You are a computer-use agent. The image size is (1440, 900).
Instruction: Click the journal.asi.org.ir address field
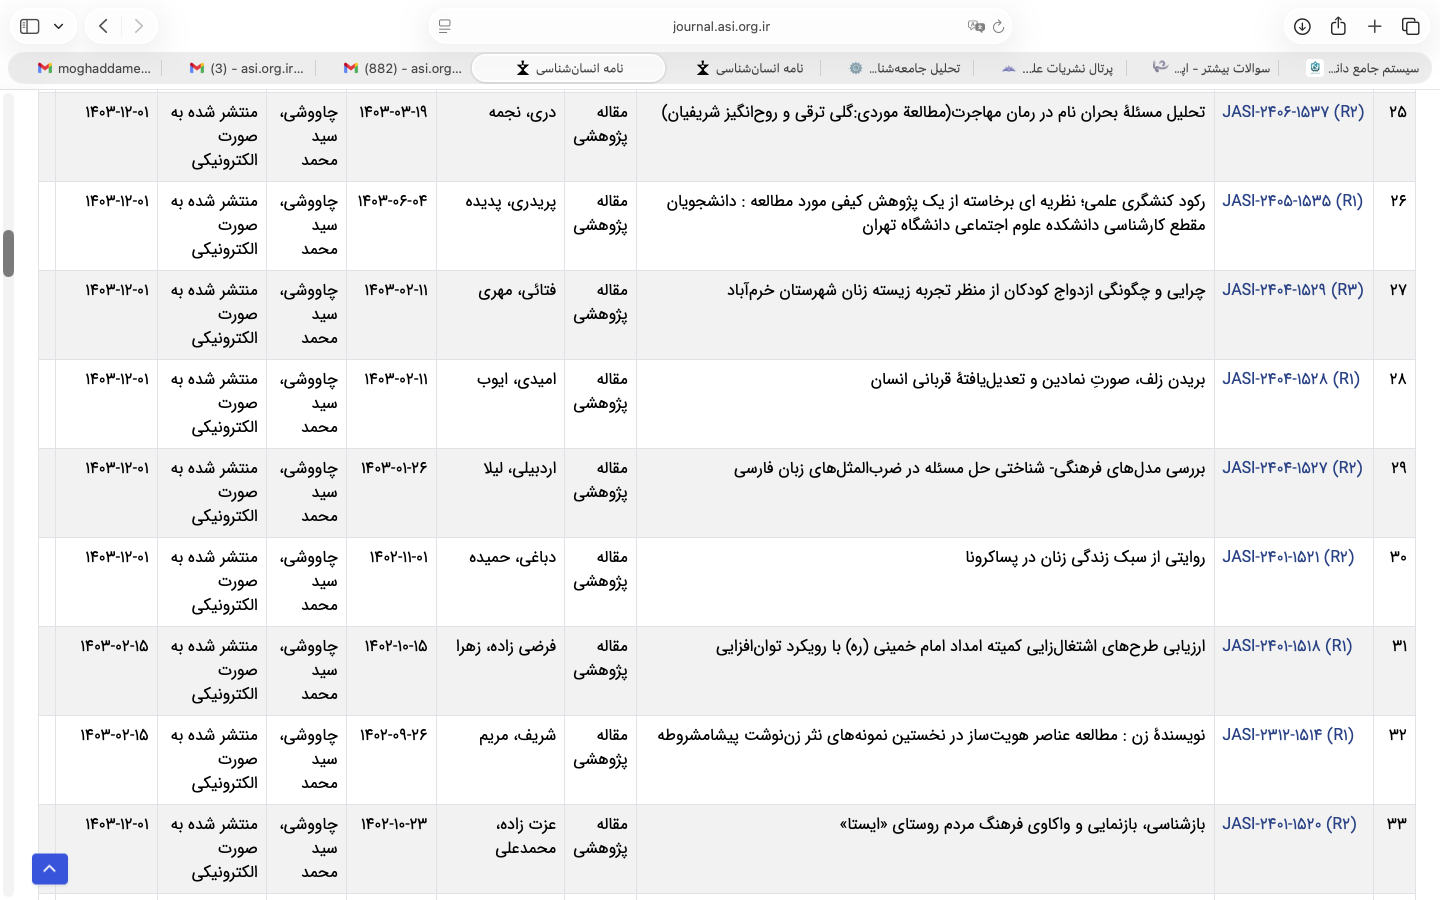(x=720, y=26)
